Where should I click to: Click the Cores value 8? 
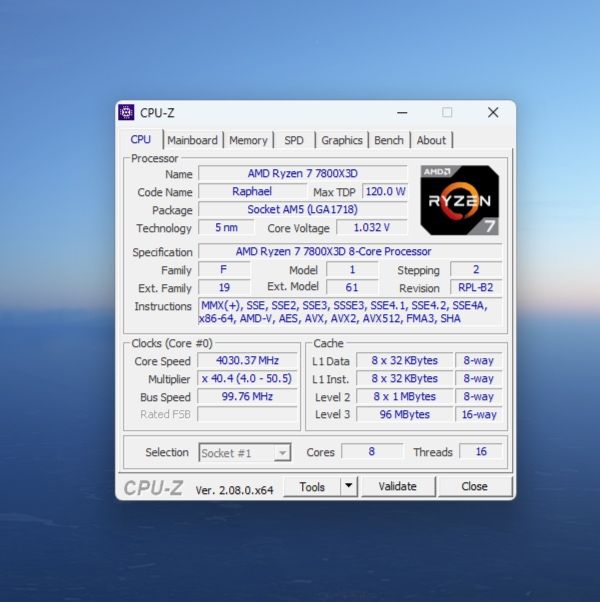(372, 452)
